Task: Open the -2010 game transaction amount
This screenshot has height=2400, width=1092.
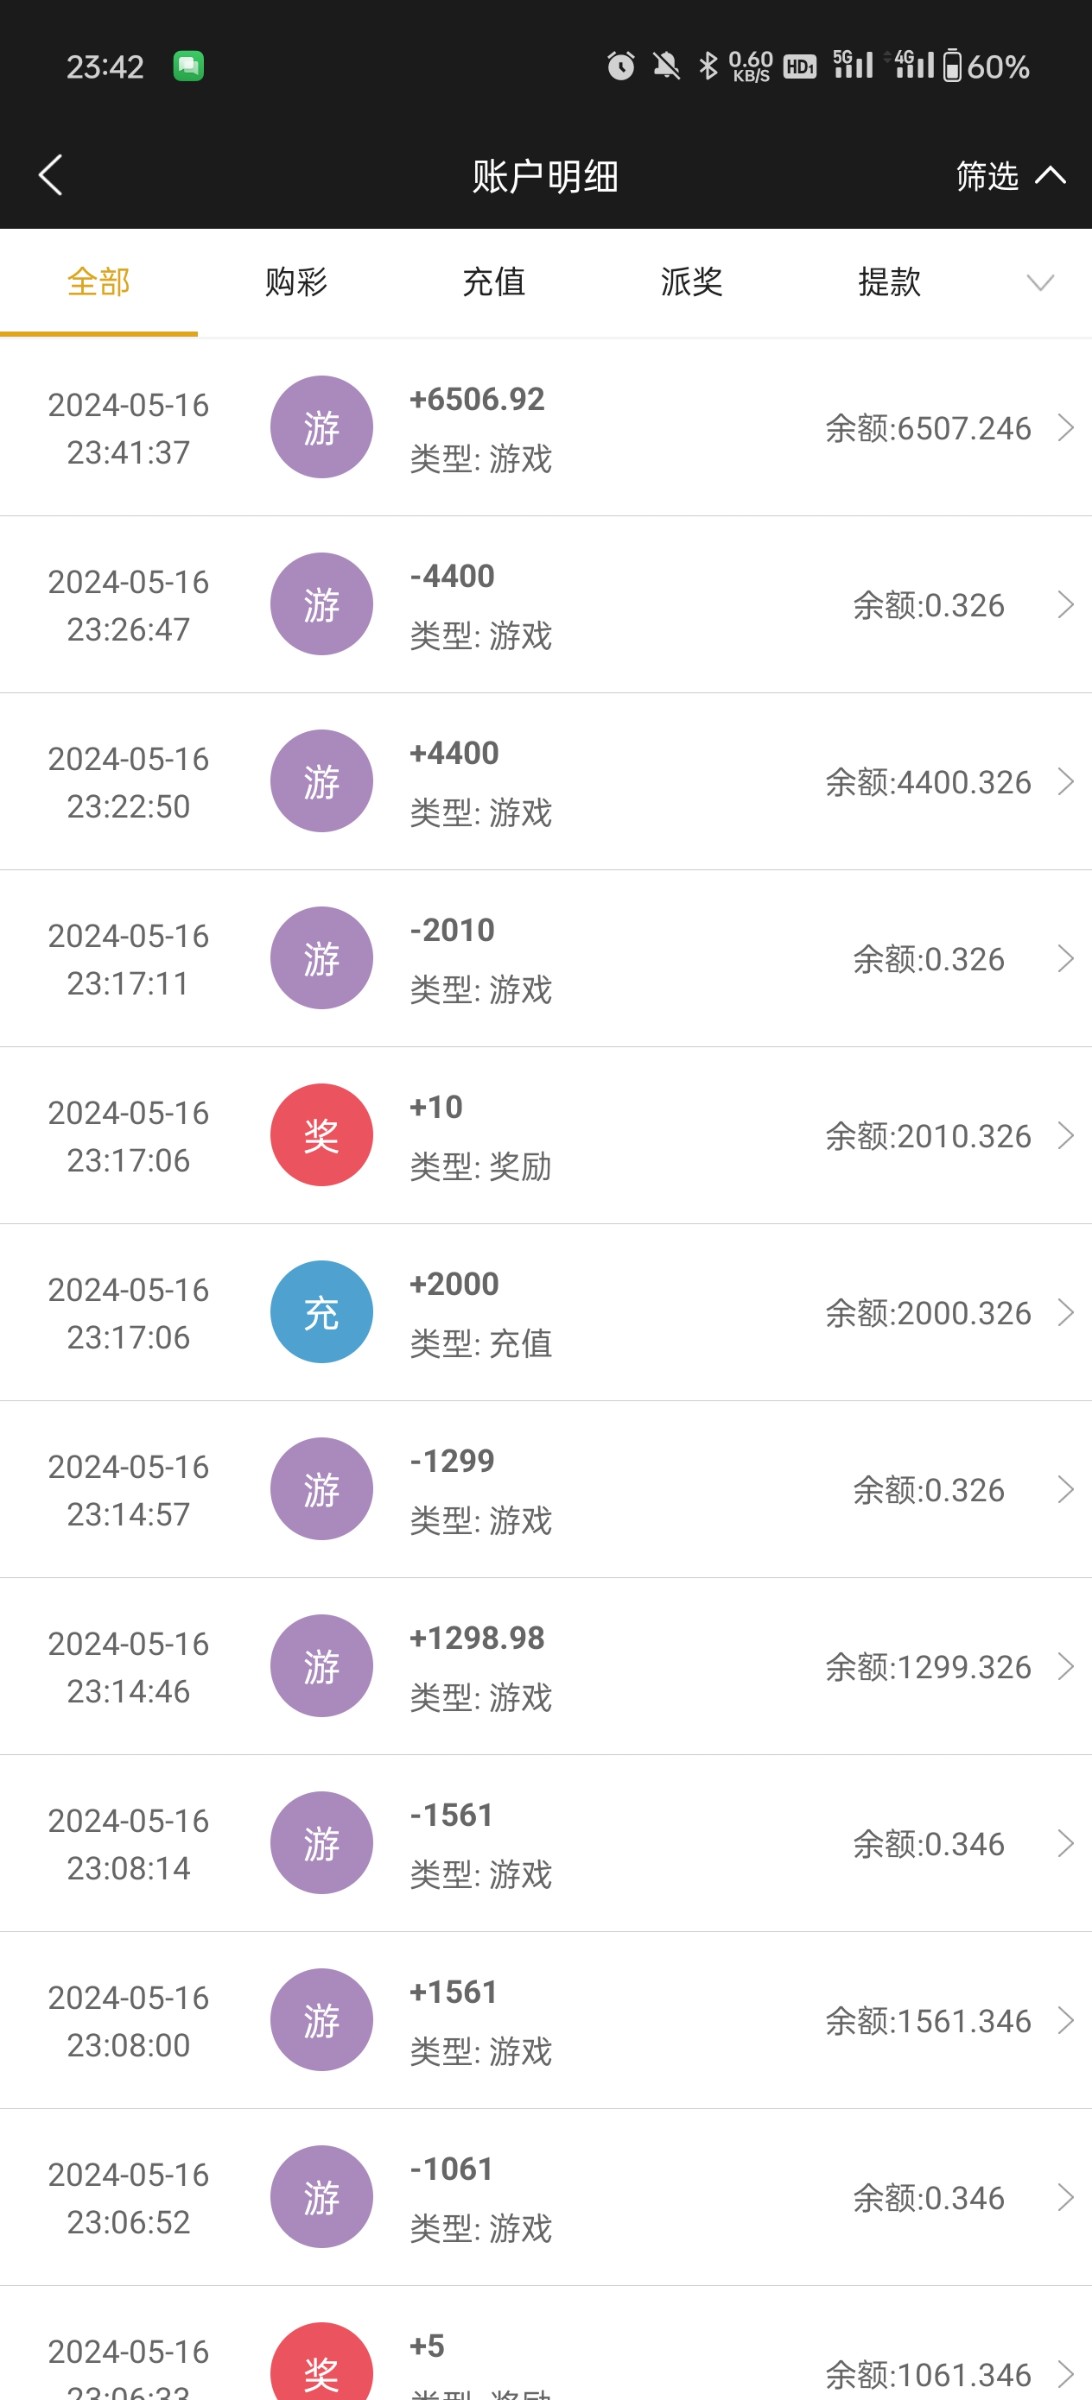Action: 453,930
